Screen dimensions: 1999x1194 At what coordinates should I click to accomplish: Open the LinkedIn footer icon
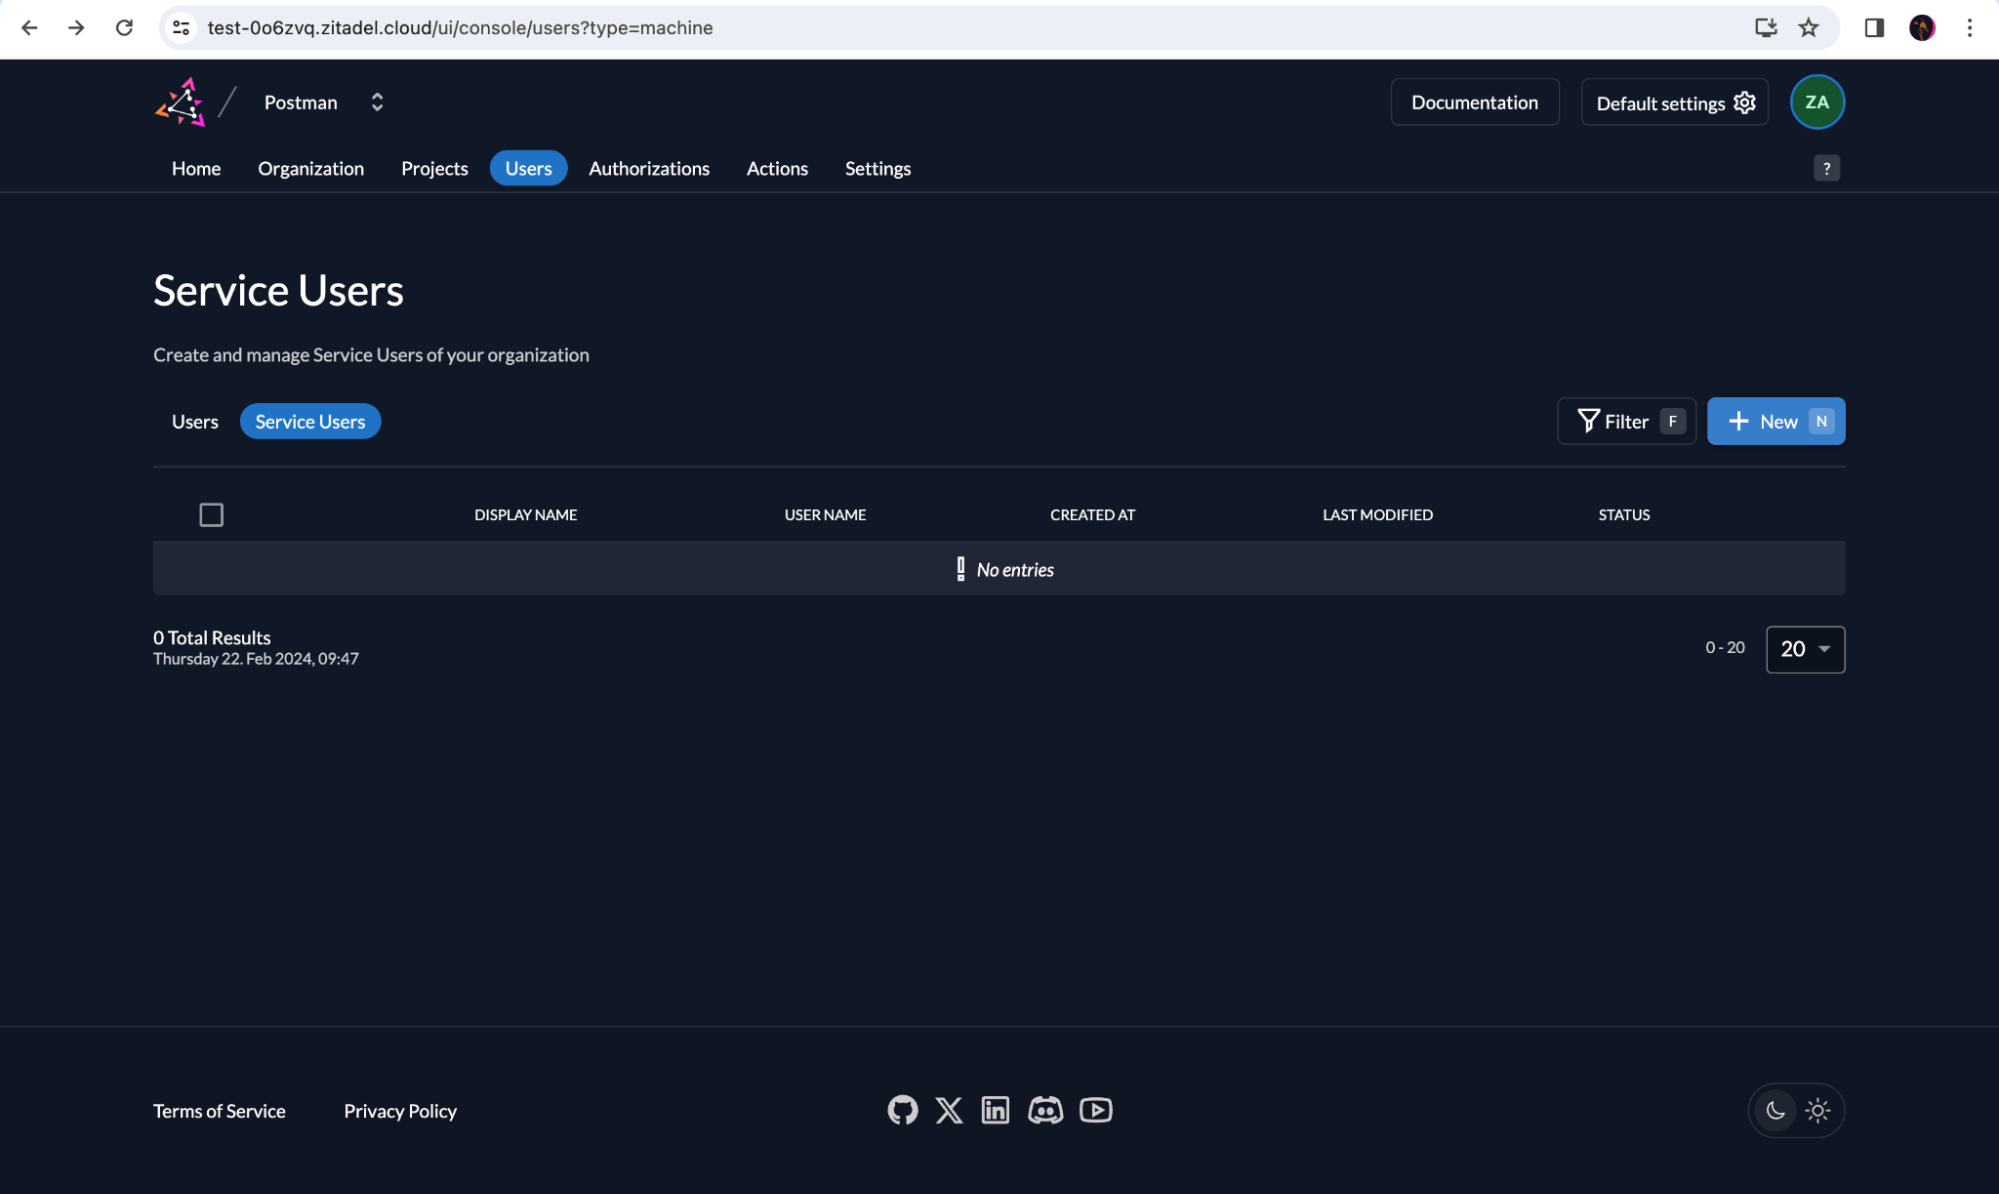[995, 1110]
